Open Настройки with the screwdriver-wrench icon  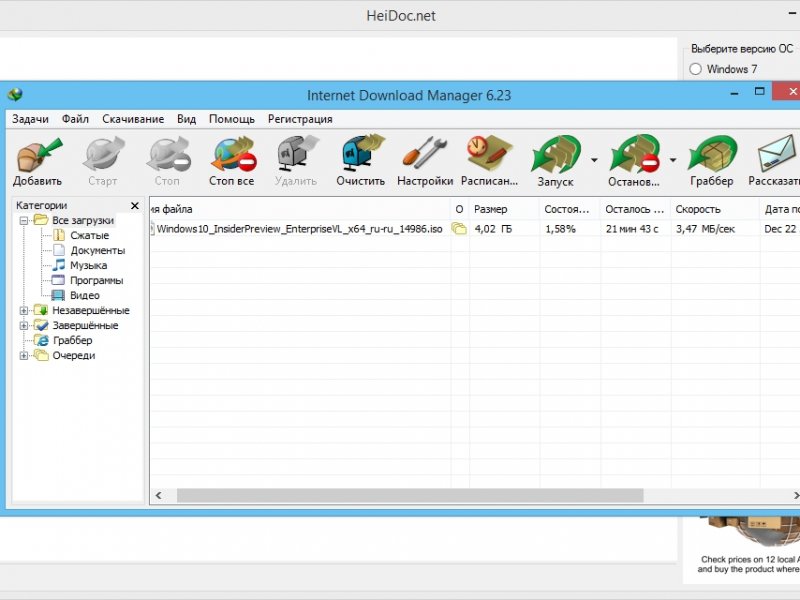[x=424, y=154]
